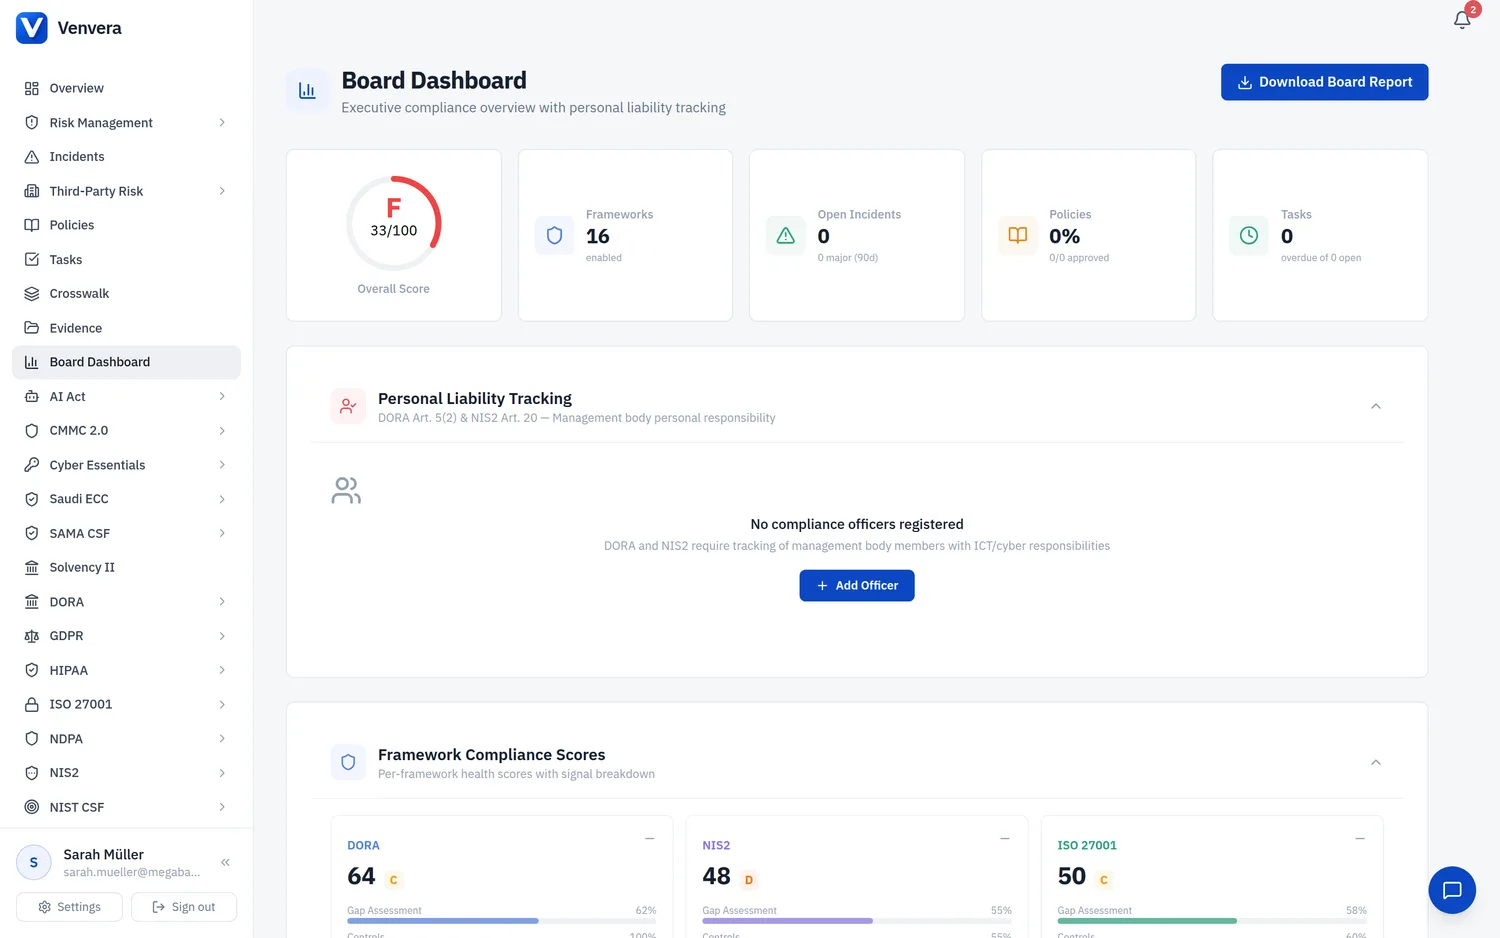This screenshot has width=1500, height=938.
Task: Go to Incidents in sidebar
Action: [126, 157]
